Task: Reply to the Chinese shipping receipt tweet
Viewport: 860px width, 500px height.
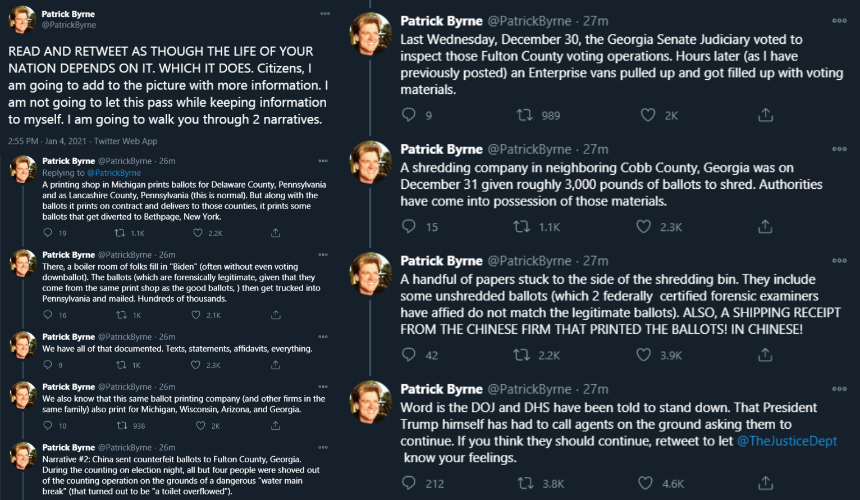Action: [x=409, y=355]
